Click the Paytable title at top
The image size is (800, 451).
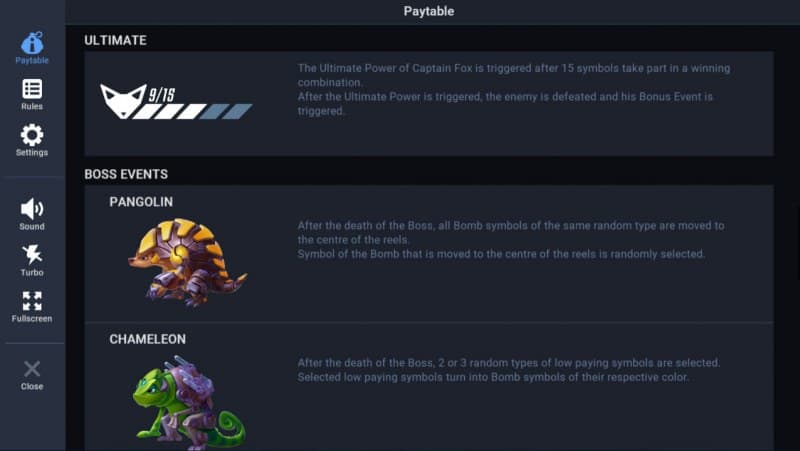[429, 11]
